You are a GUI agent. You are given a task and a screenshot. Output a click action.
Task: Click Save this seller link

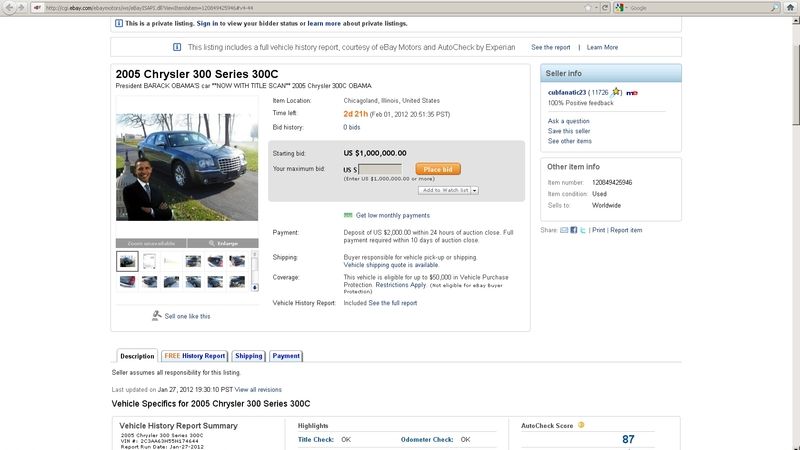click(x=569, y=131)
